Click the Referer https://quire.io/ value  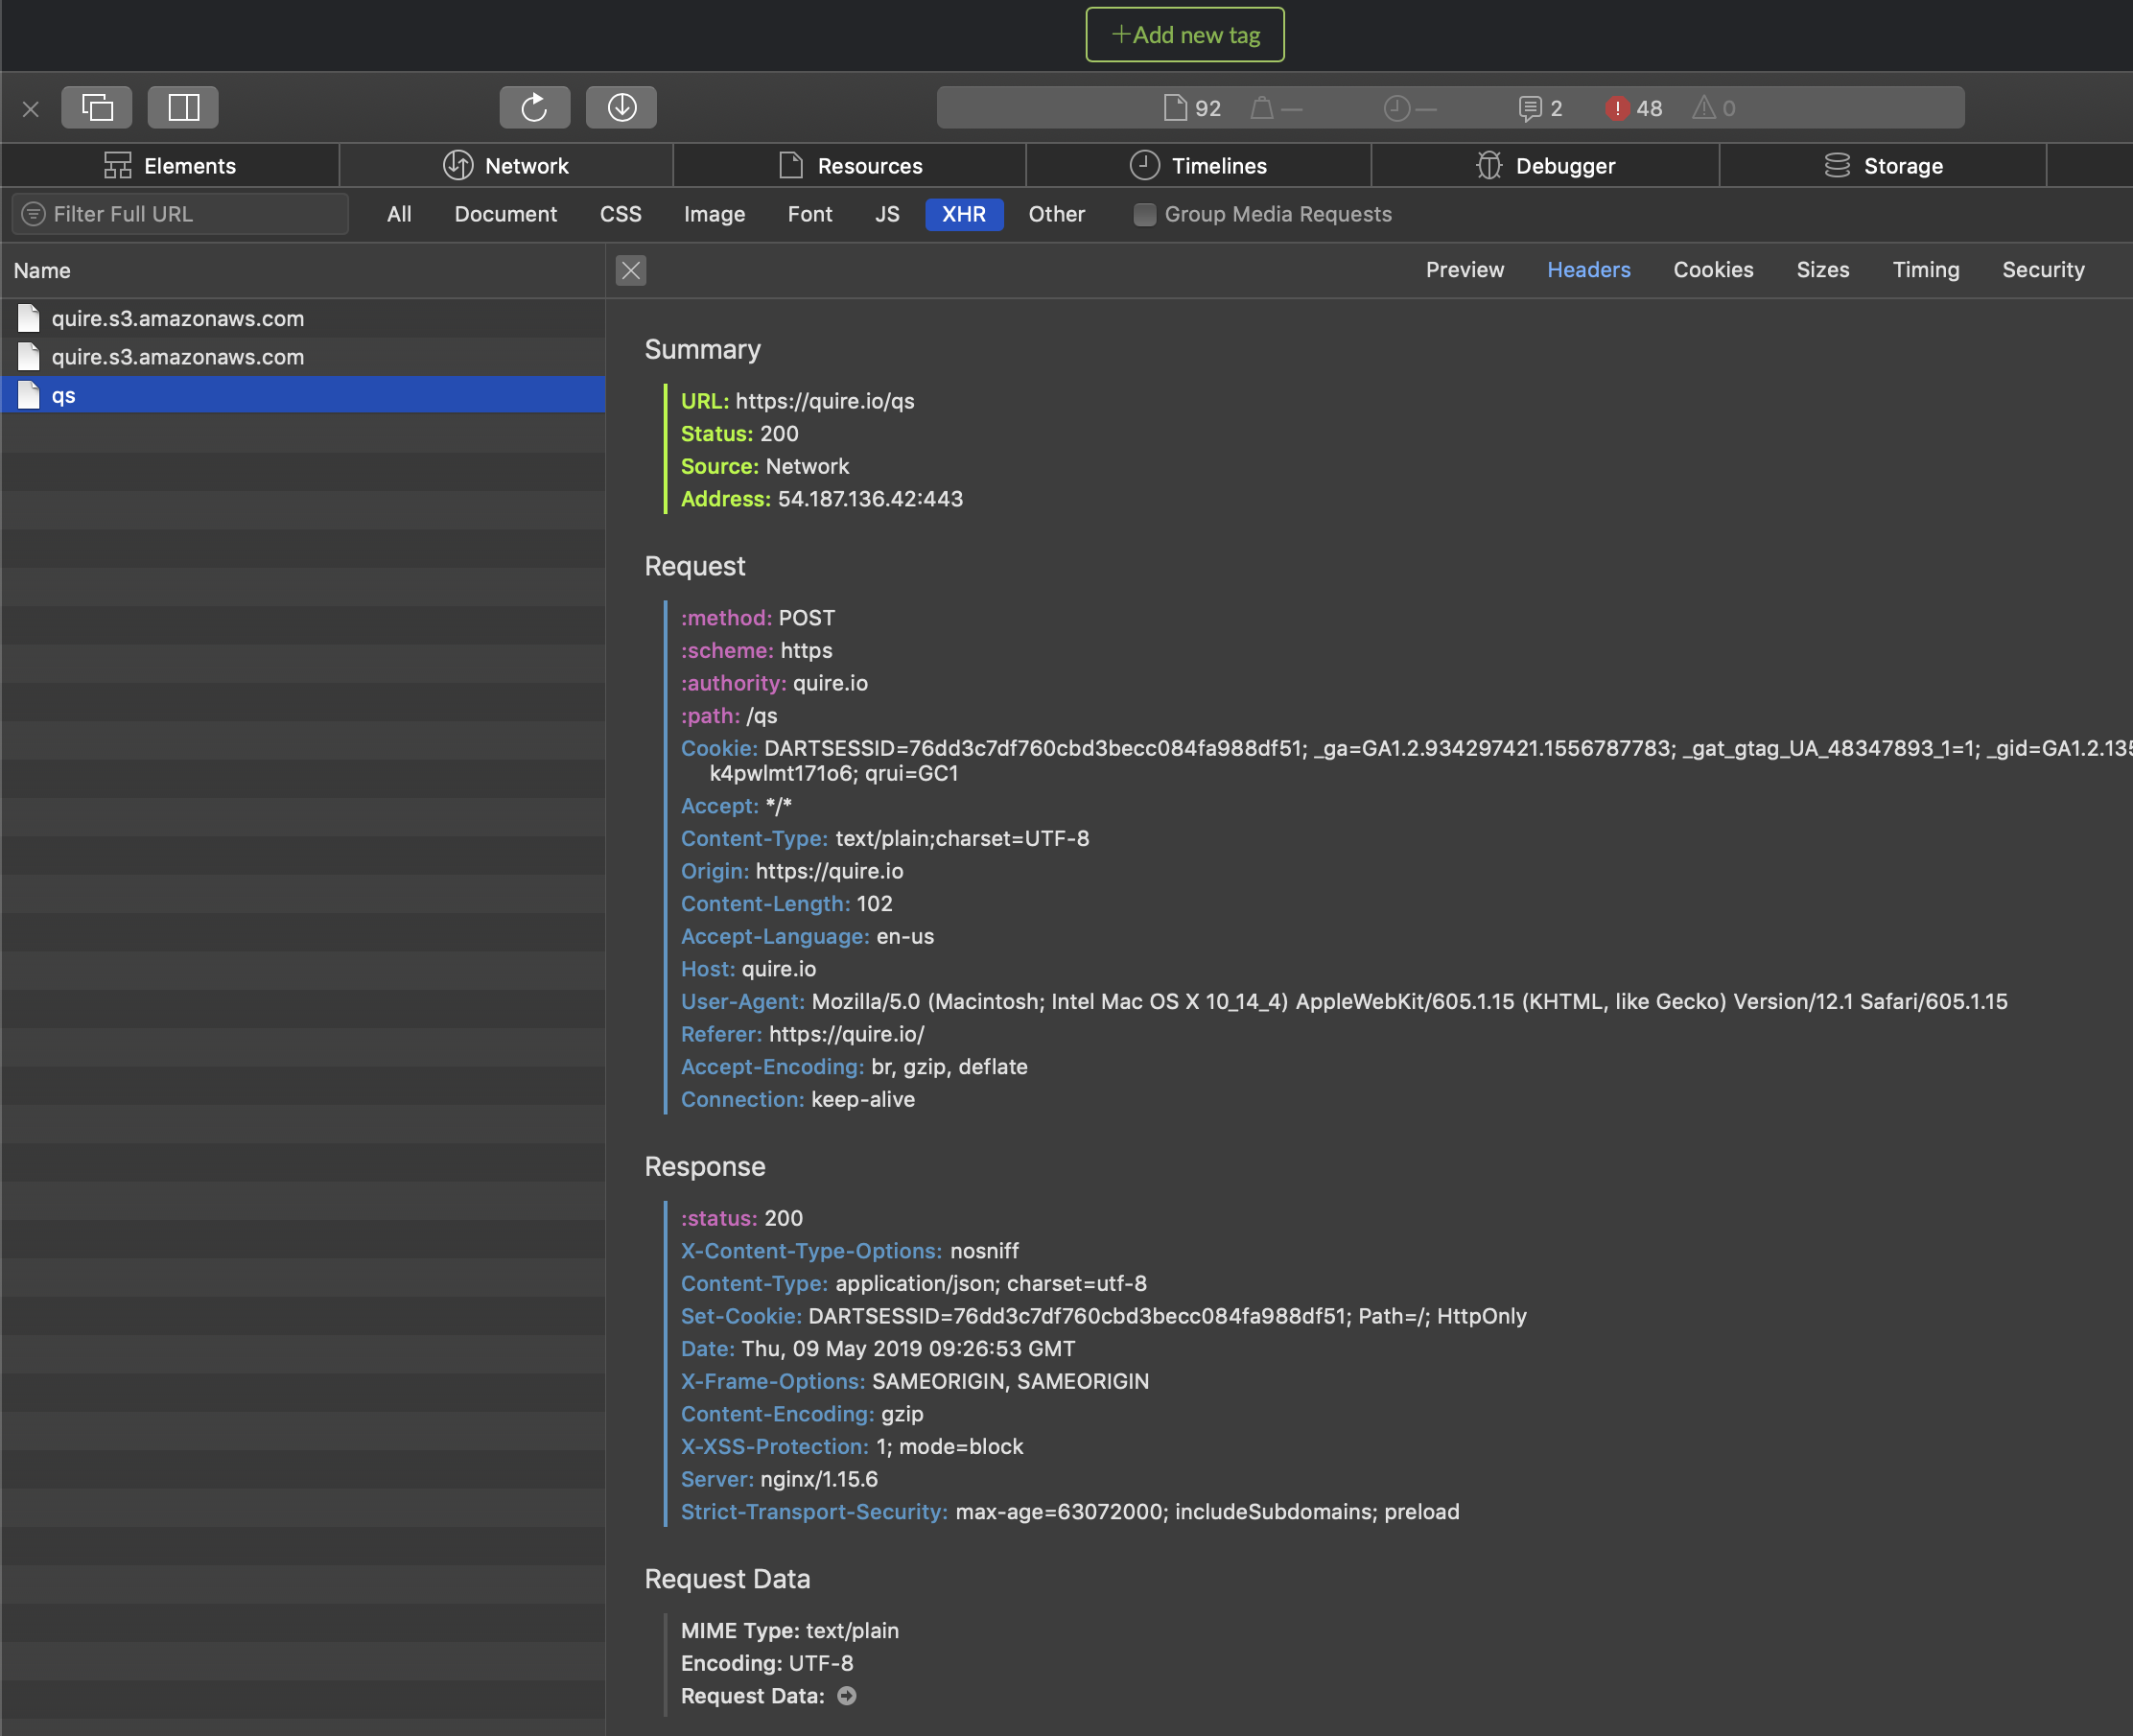(x=846, y=1034)
